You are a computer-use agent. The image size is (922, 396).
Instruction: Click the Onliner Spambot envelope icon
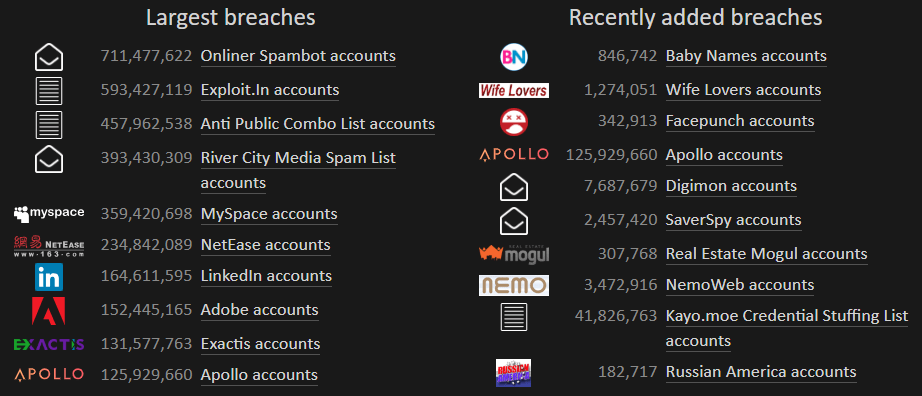(49, 57)
